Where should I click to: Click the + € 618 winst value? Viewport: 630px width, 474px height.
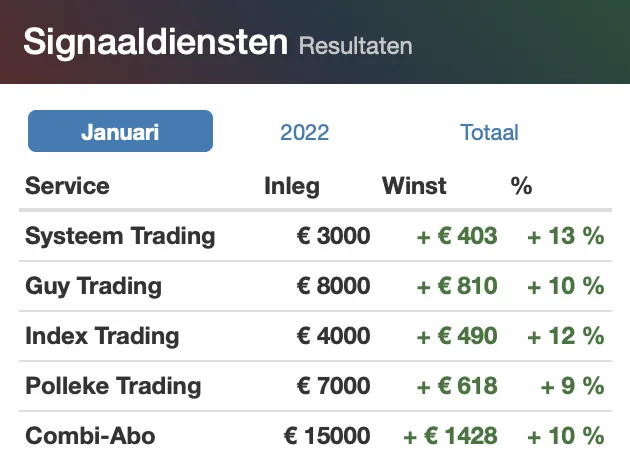(x=457, y=386)
